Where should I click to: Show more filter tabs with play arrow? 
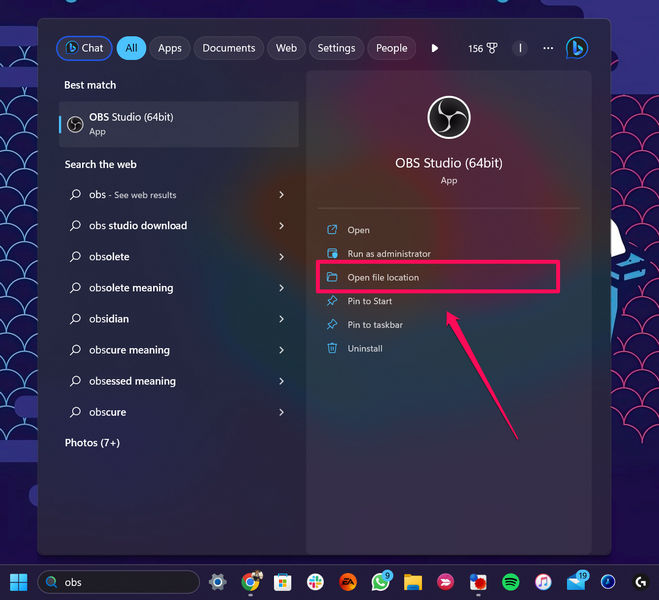coord(435,48)
